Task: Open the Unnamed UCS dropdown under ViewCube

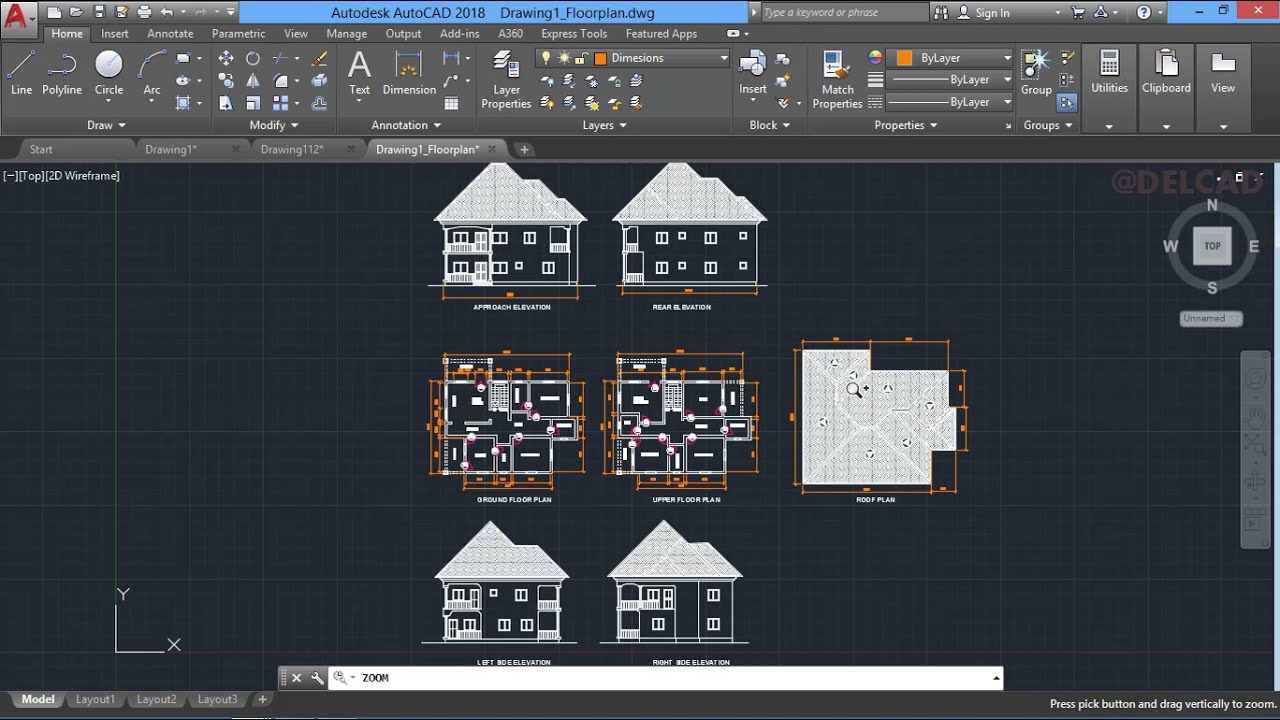Action: pyautogui.click(x=1211, y=318)
